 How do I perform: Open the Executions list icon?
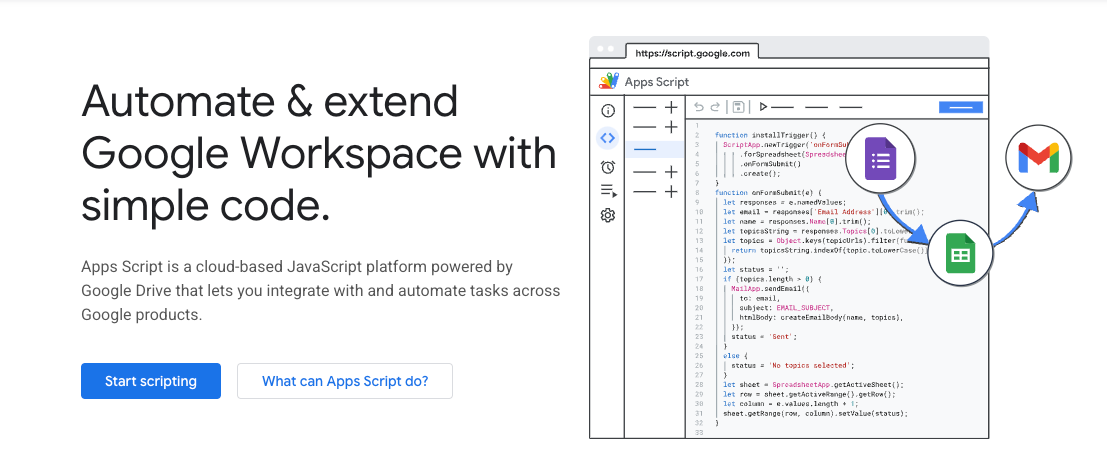pos(608,191)
